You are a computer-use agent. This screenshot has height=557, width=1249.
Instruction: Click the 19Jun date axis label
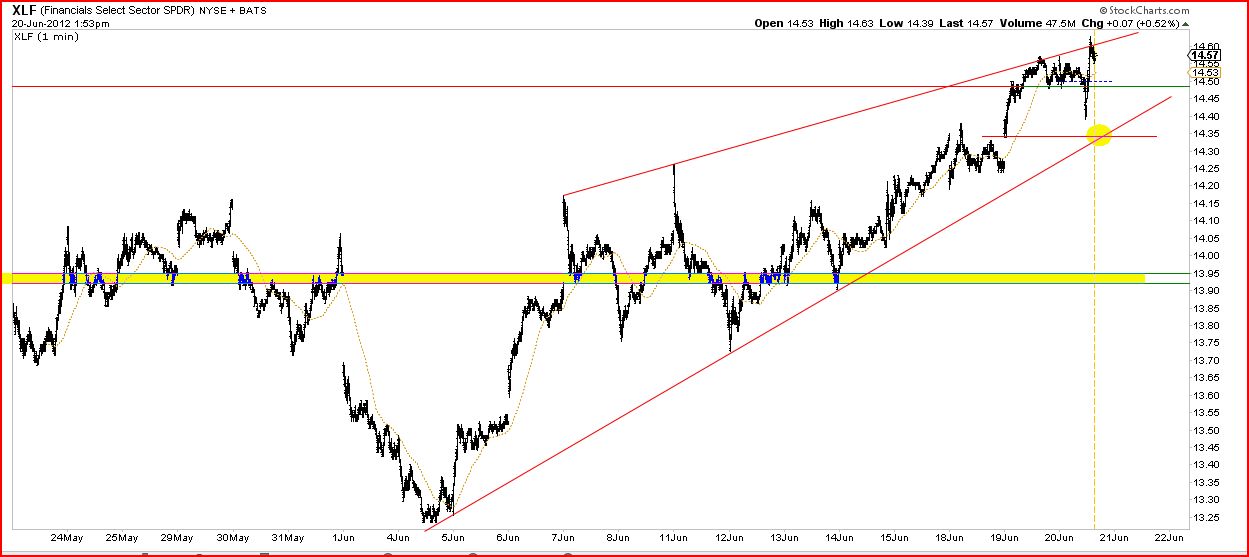1005,536
